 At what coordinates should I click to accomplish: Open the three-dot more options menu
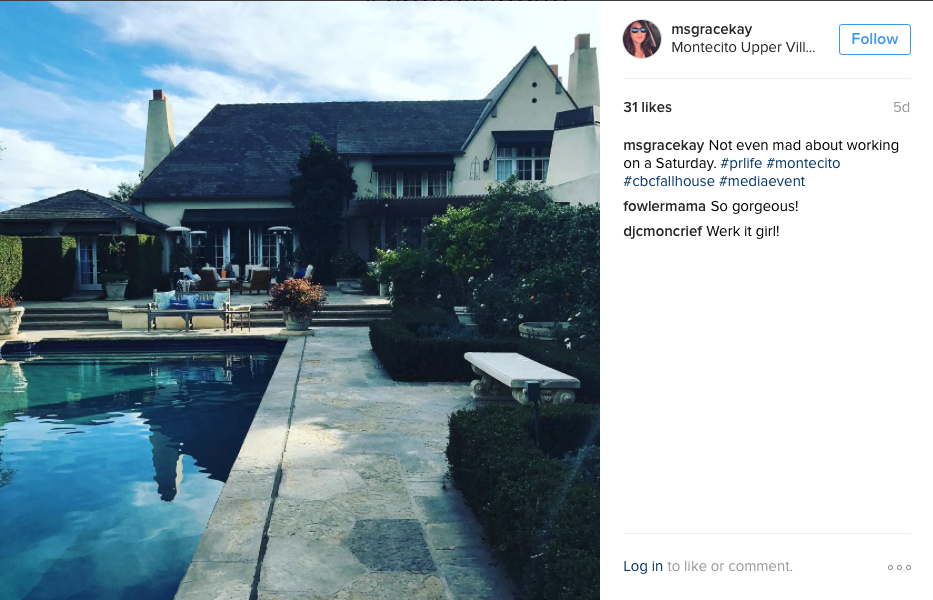899,567
